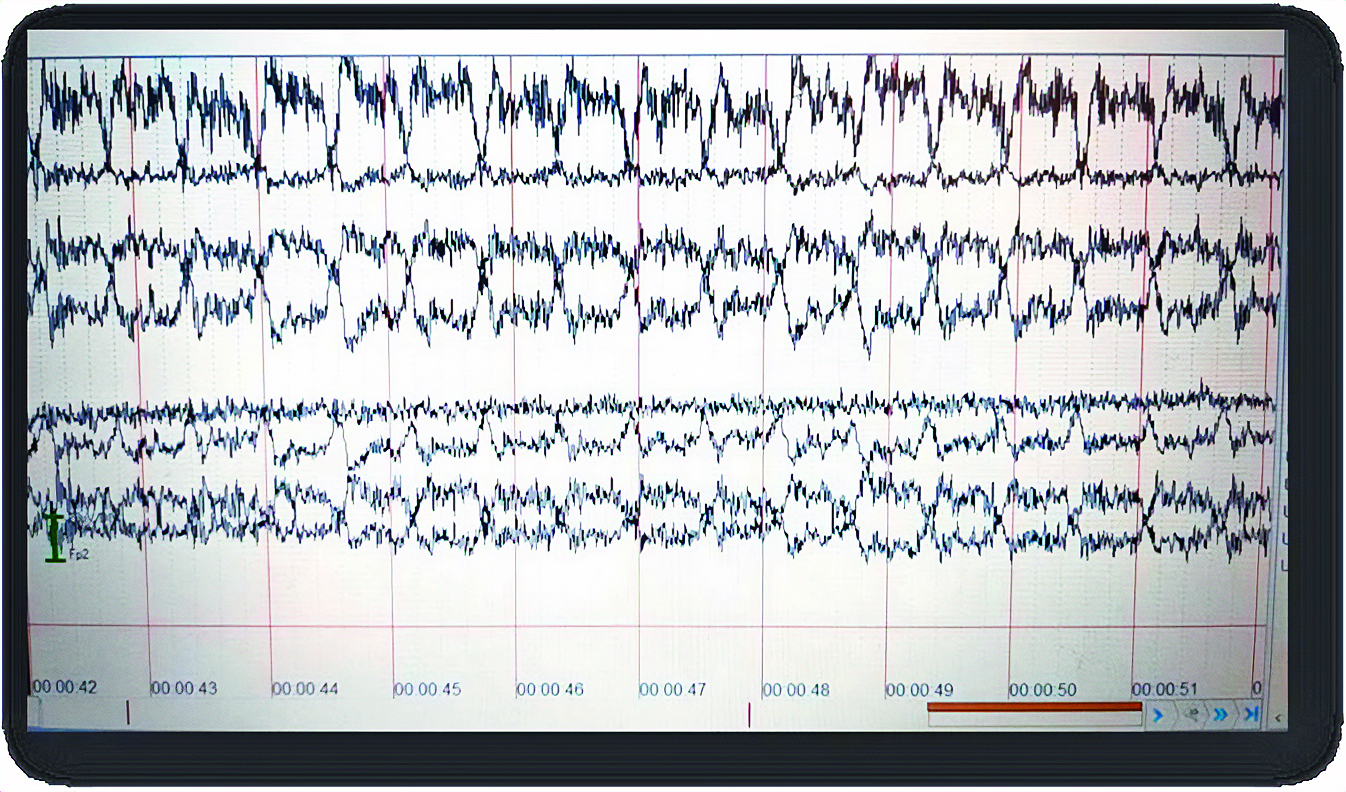
Task: Select the 00:00:48 time label
Action: (x=796, y=689)
